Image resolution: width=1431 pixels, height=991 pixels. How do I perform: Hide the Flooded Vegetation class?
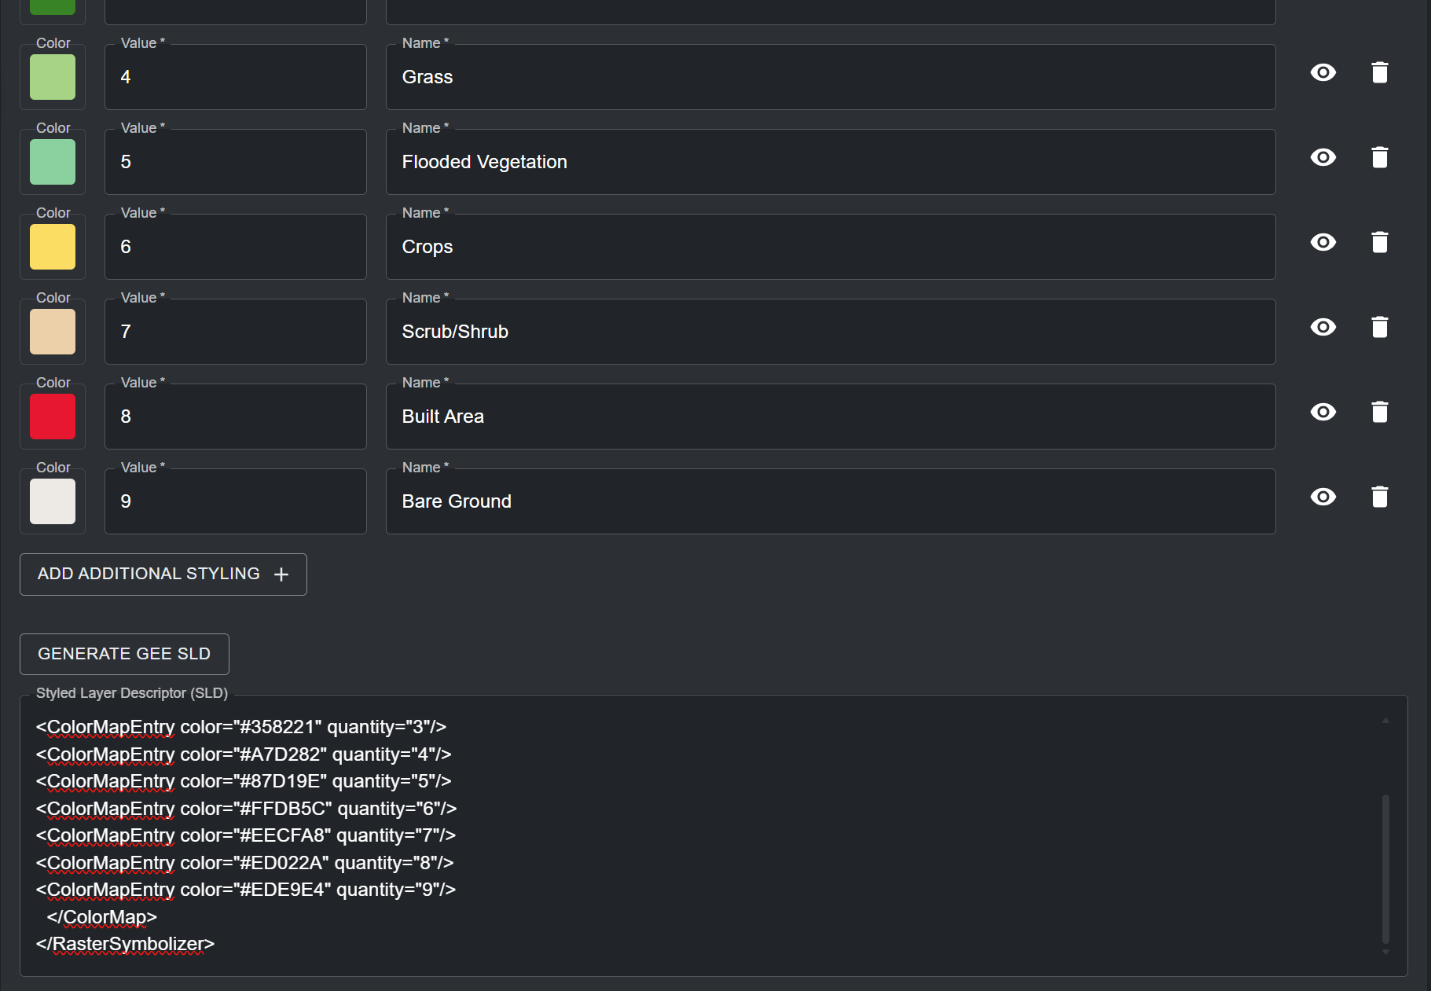point(1323,158)
